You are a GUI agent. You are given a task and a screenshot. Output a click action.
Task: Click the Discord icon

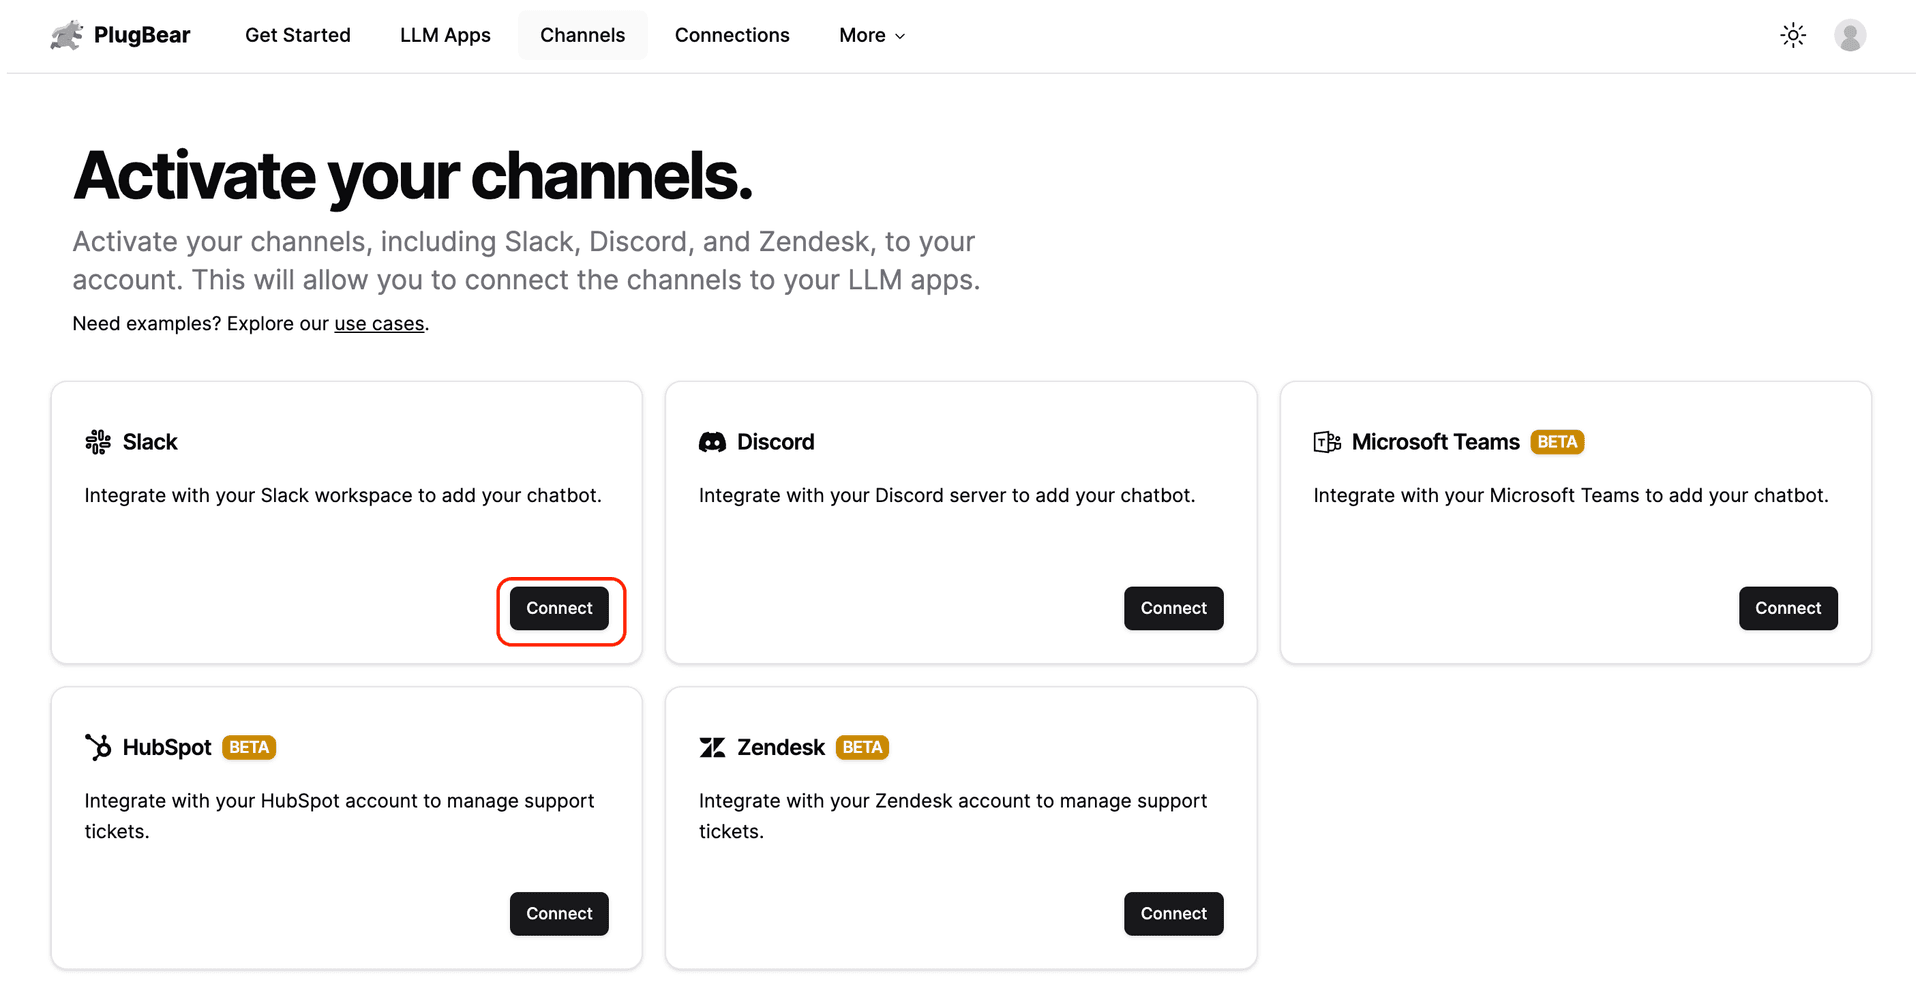[712, 441]
